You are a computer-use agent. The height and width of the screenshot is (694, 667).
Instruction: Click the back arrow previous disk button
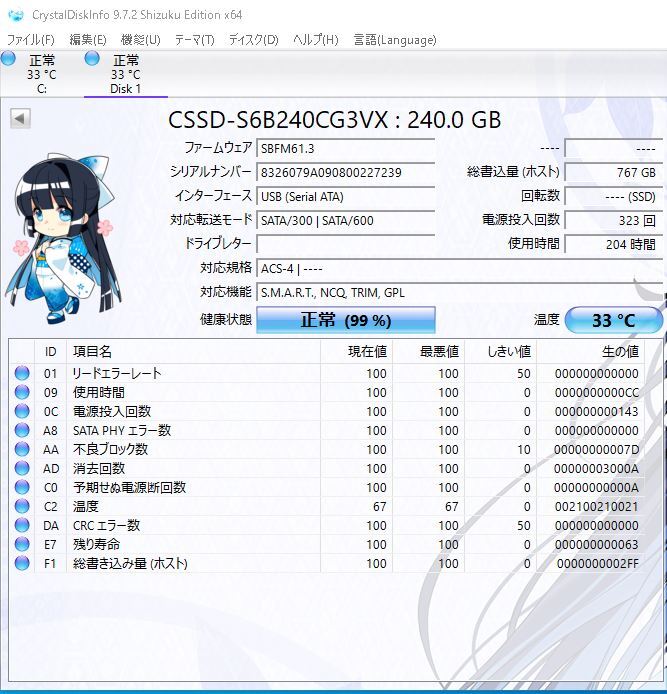[20, 118]
